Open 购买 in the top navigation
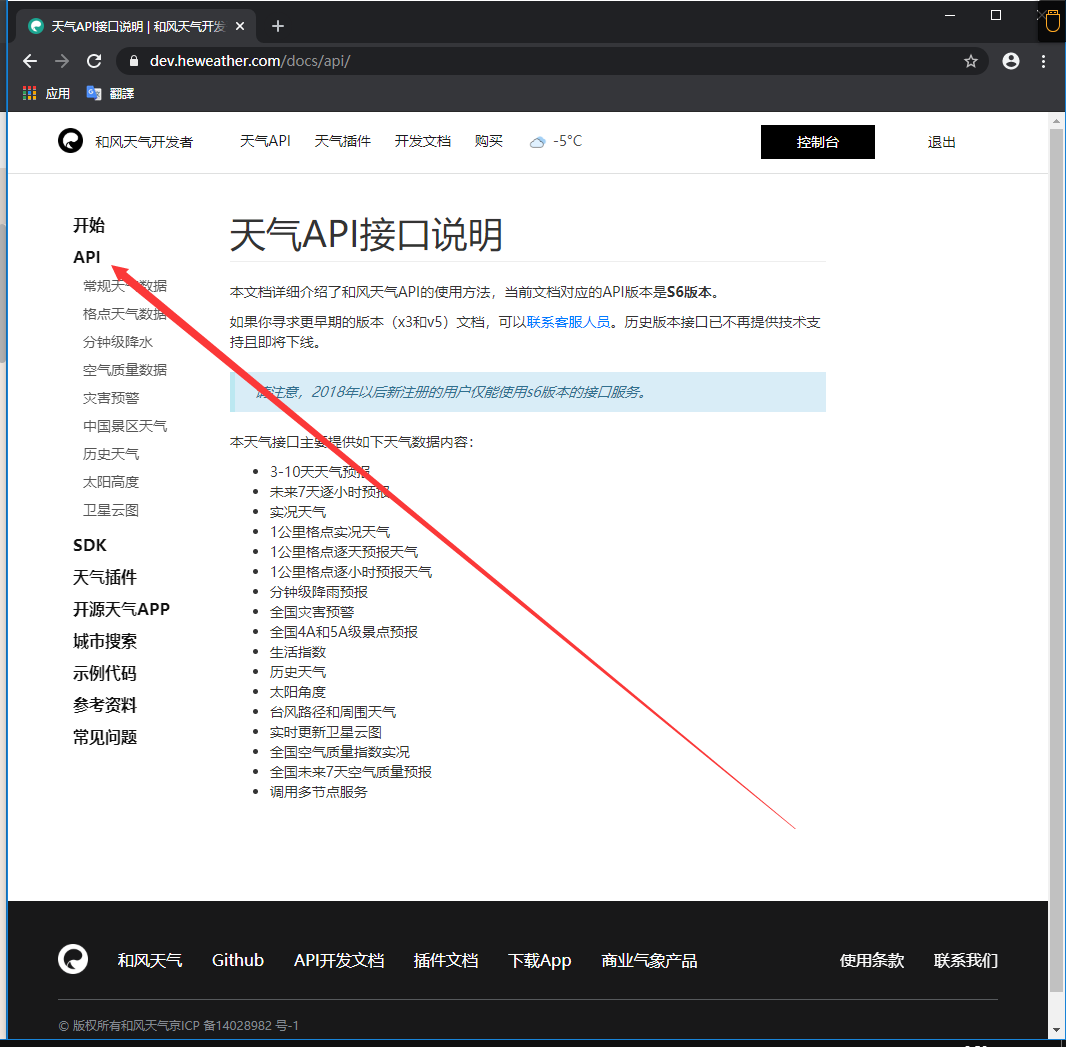 [488, 141]
